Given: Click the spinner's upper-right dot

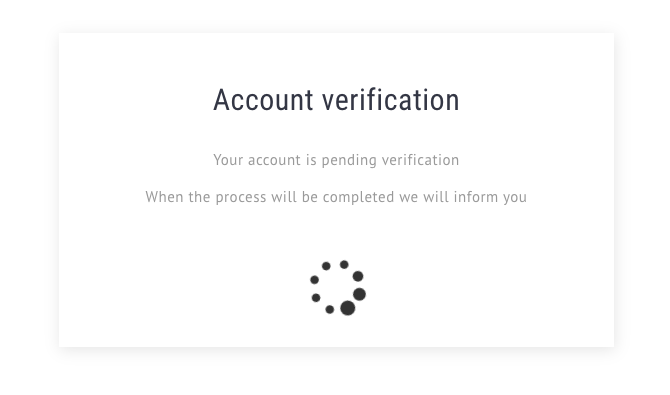Looking at the screenshot, I should coord(358,276).
